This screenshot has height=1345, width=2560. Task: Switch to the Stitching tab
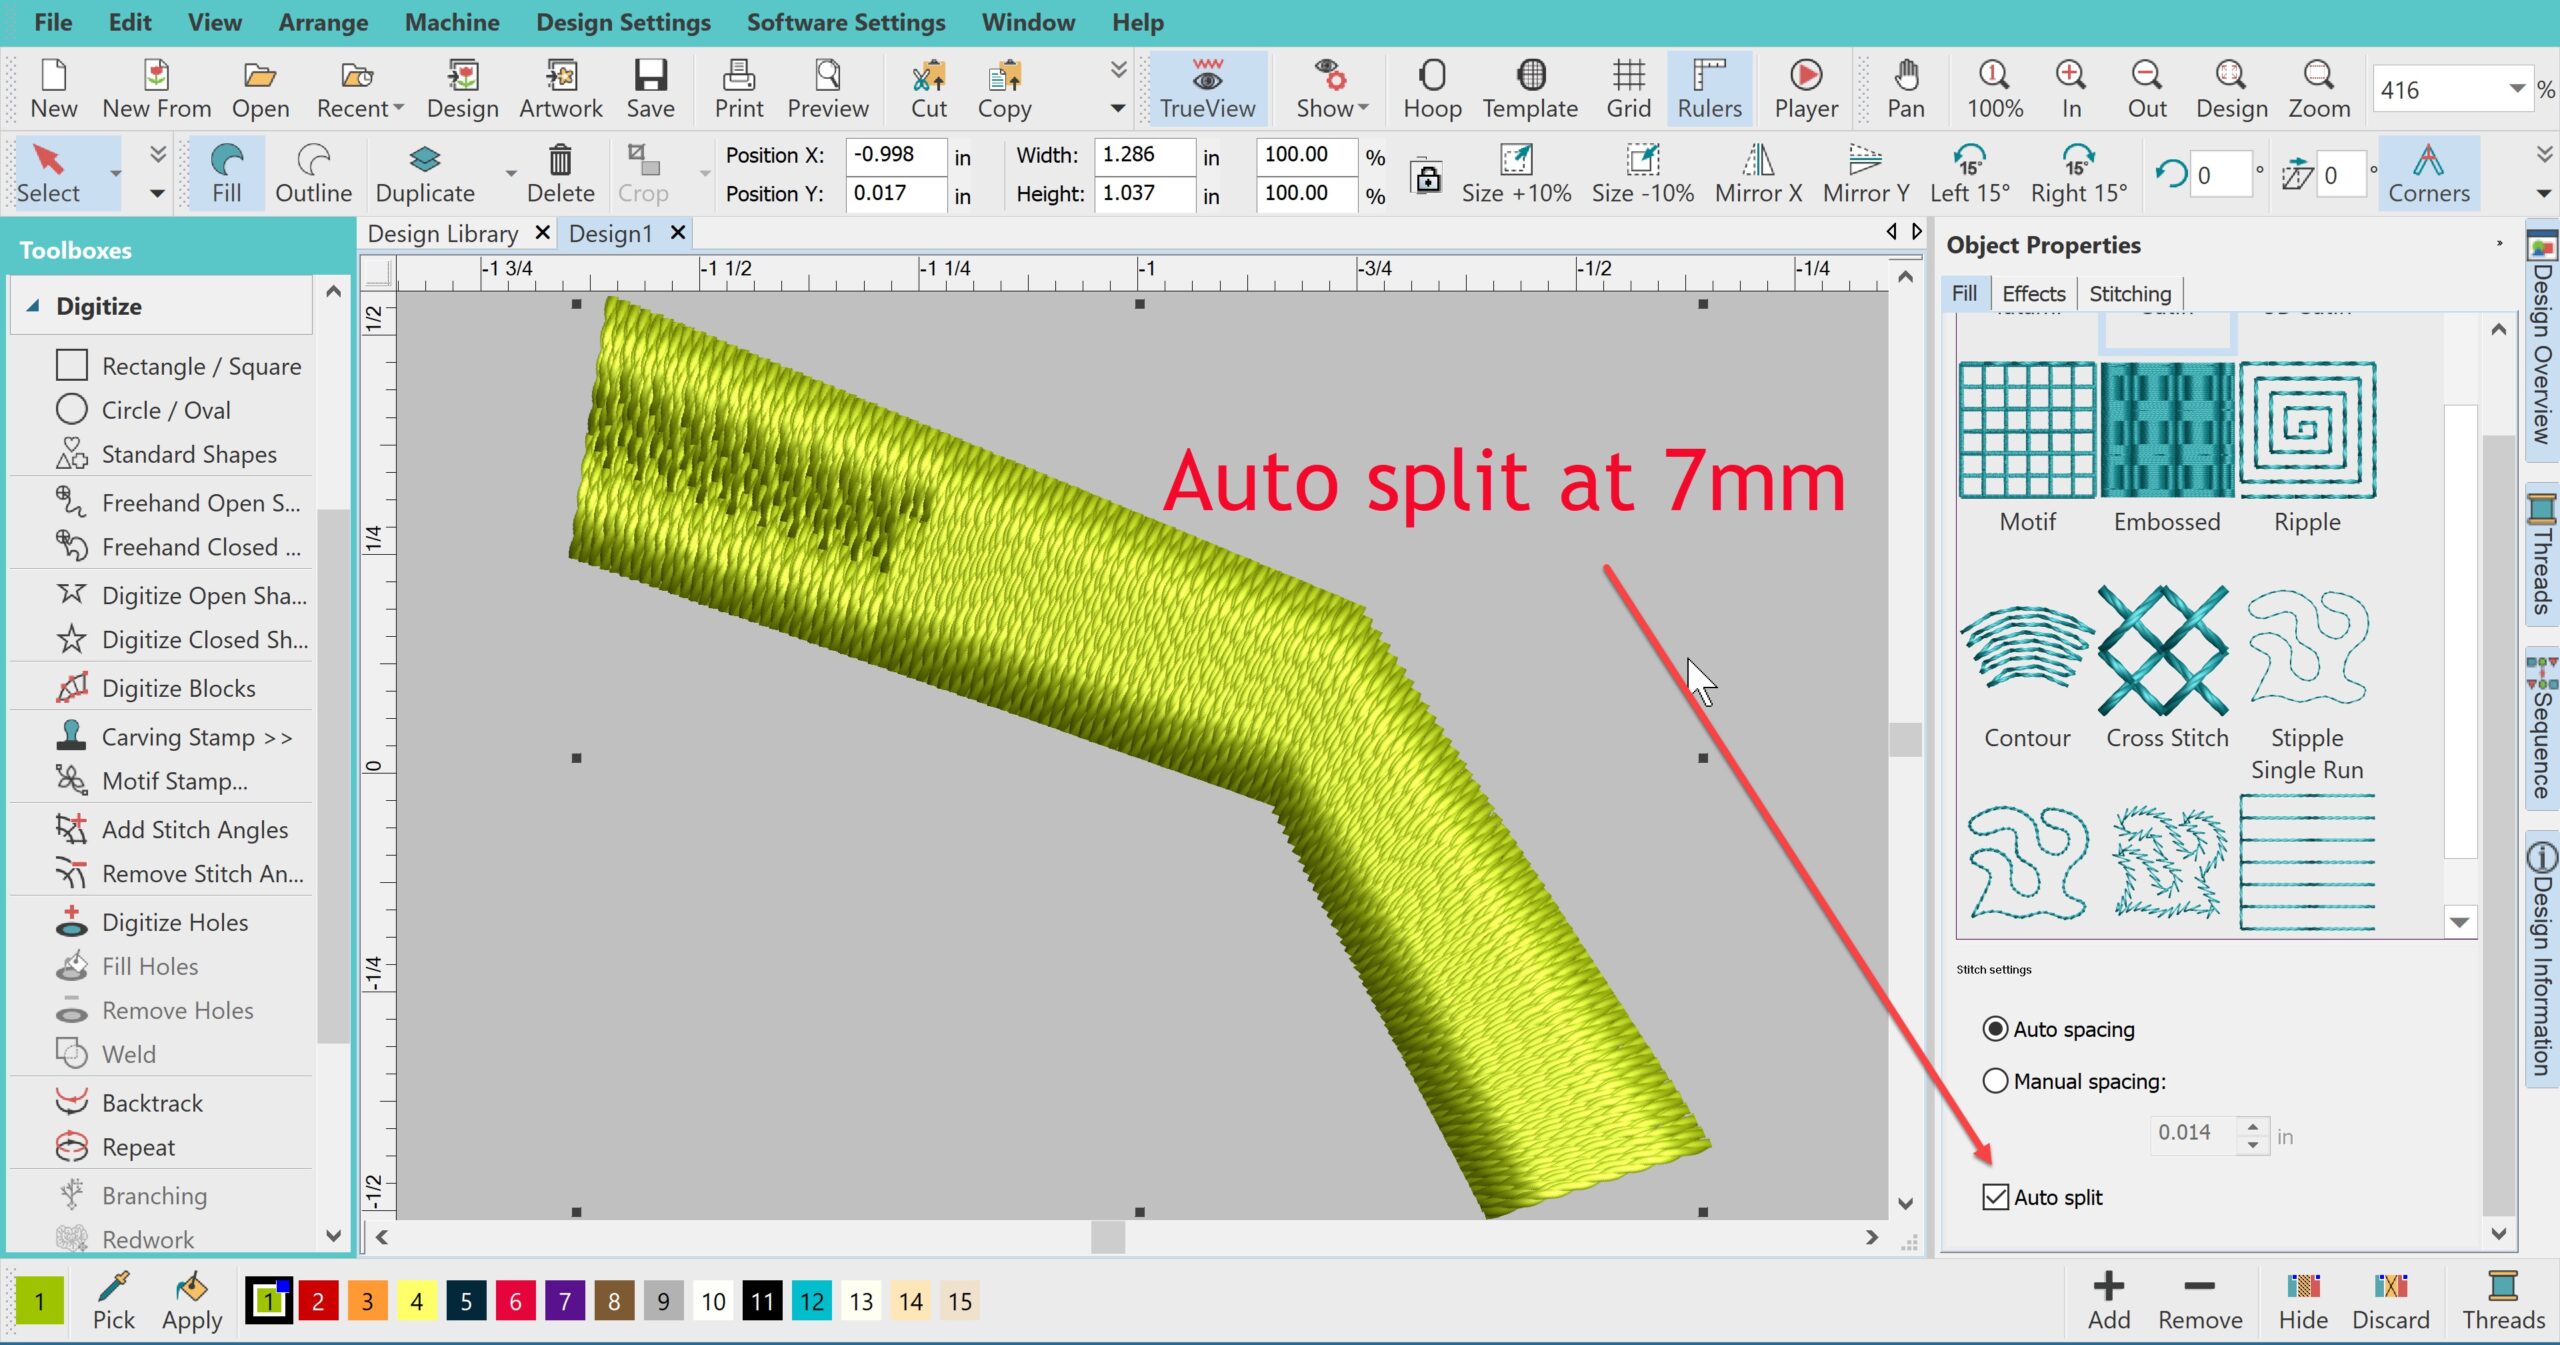click(x=2130, y=293)
